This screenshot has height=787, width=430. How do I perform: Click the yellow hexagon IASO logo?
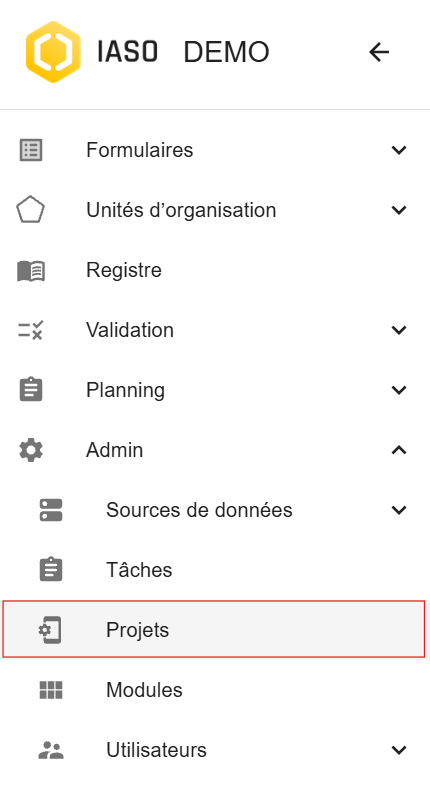(x=53, y=52)
